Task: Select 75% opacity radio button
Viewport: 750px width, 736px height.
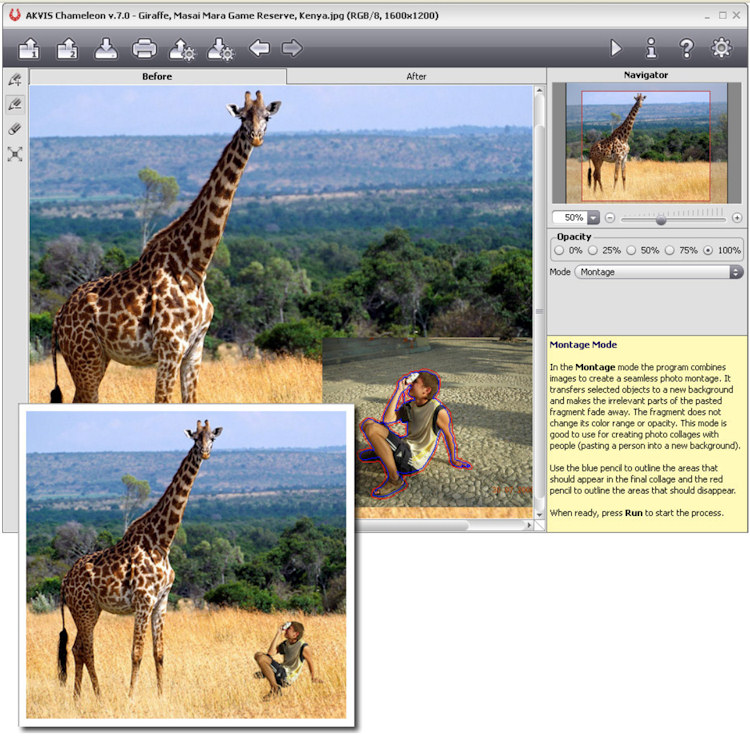Action: tap(670, 250)
